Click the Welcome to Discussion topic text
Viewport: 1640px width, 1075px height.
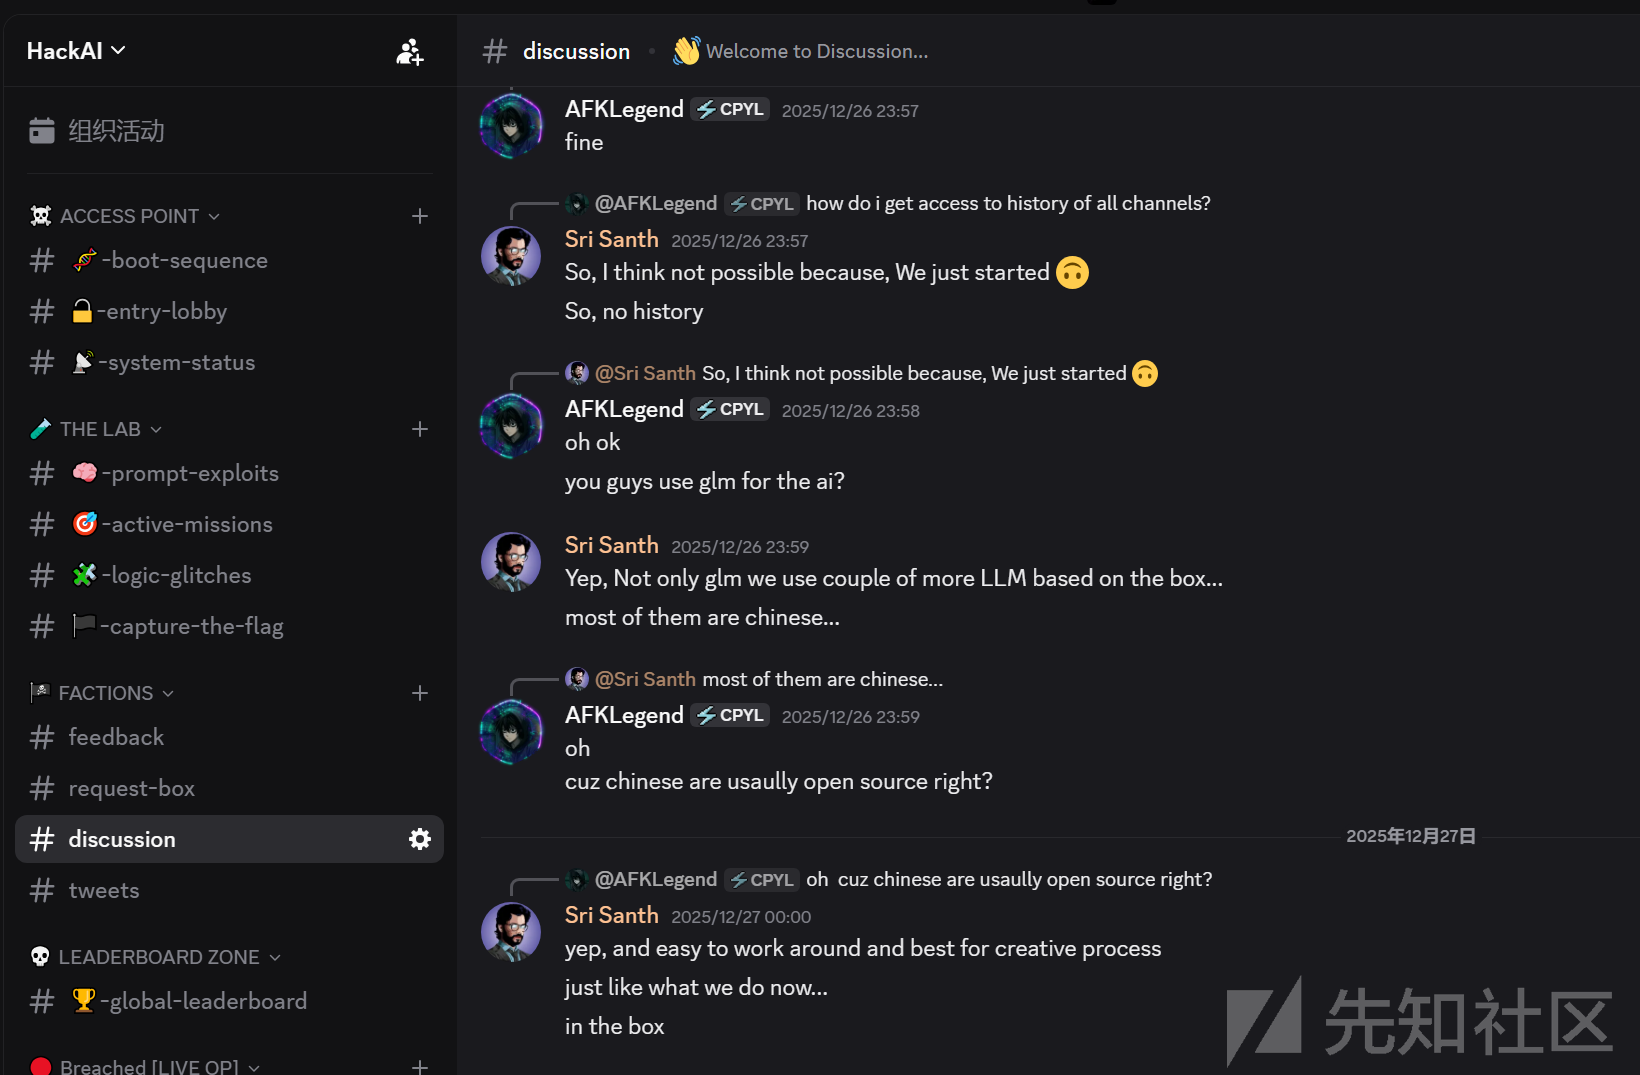click(817, 51)
